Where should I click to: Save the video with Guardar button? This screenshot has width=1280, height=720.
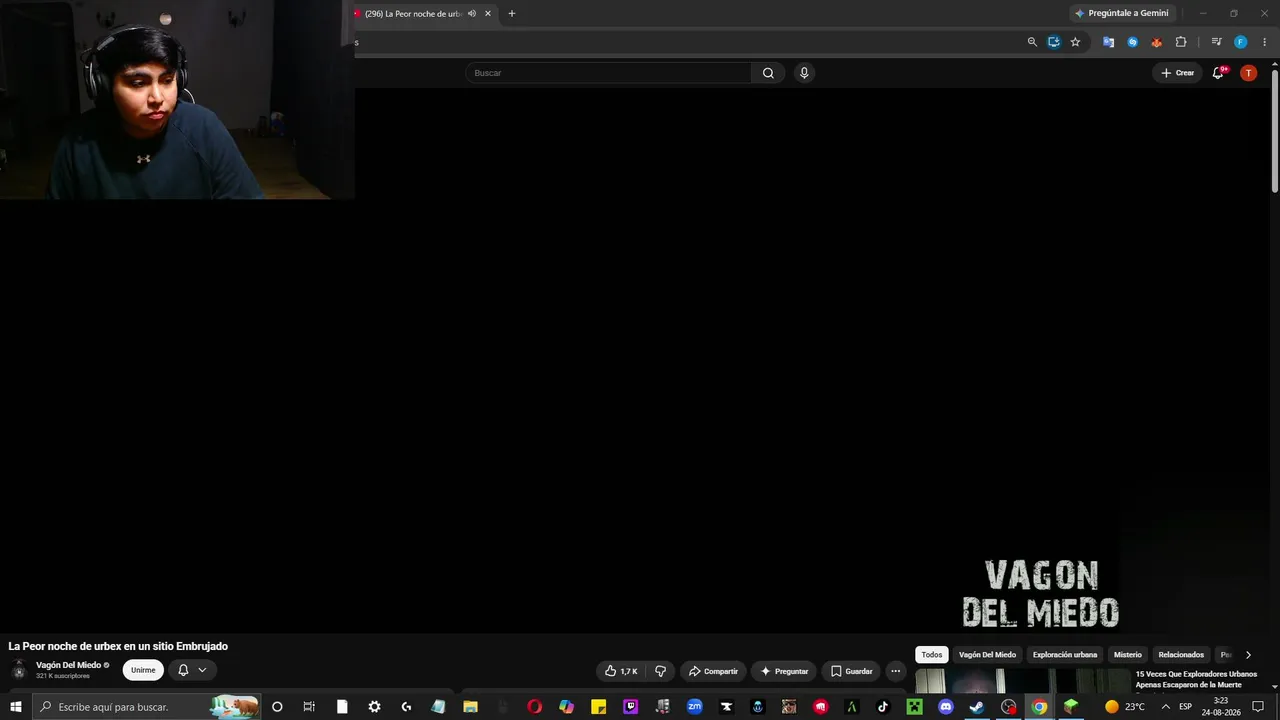(851, 671)
